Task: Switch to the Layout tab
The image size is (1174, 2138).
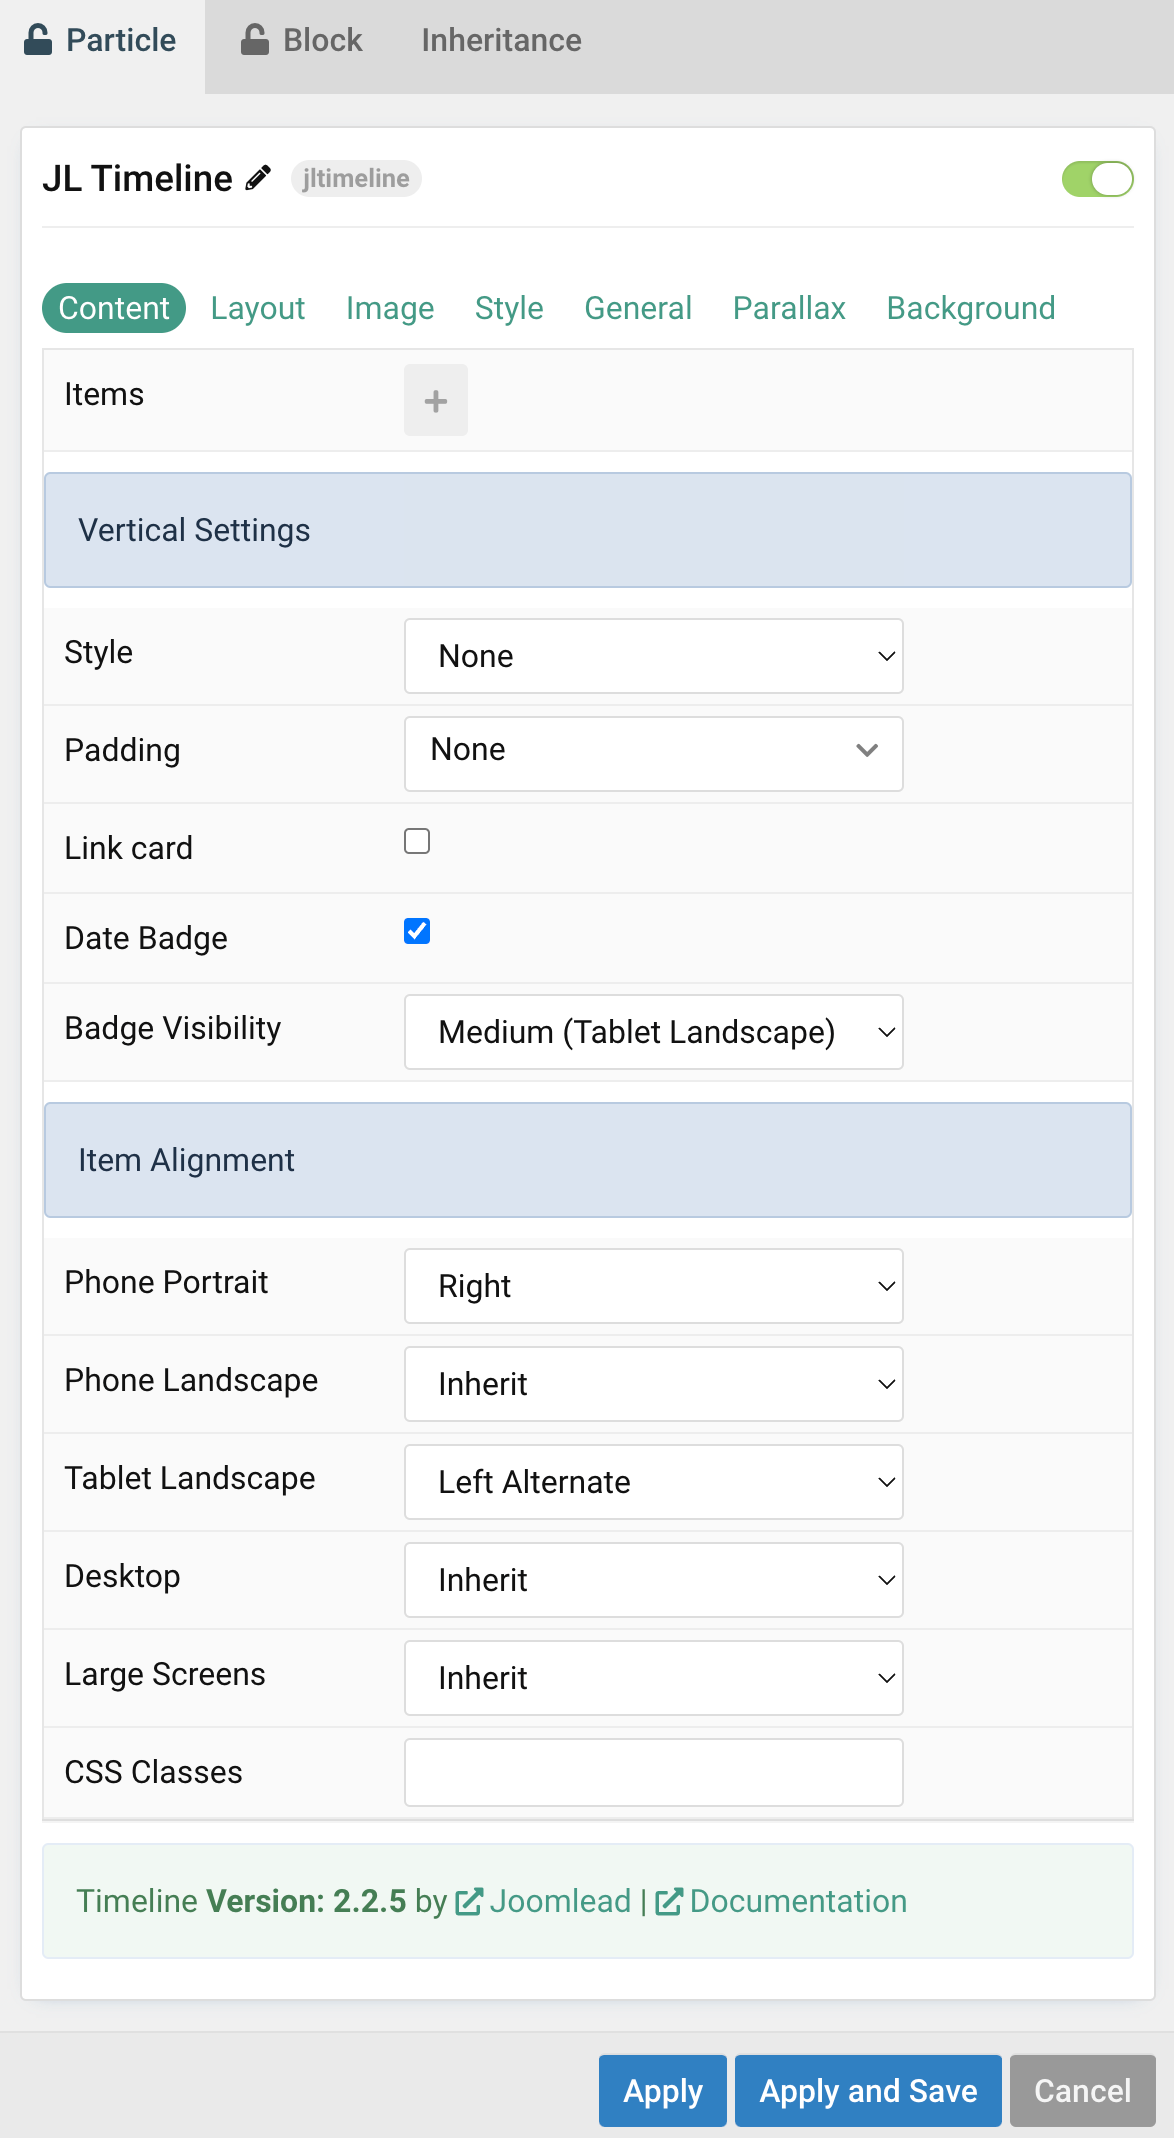Action: pos(257,308)
